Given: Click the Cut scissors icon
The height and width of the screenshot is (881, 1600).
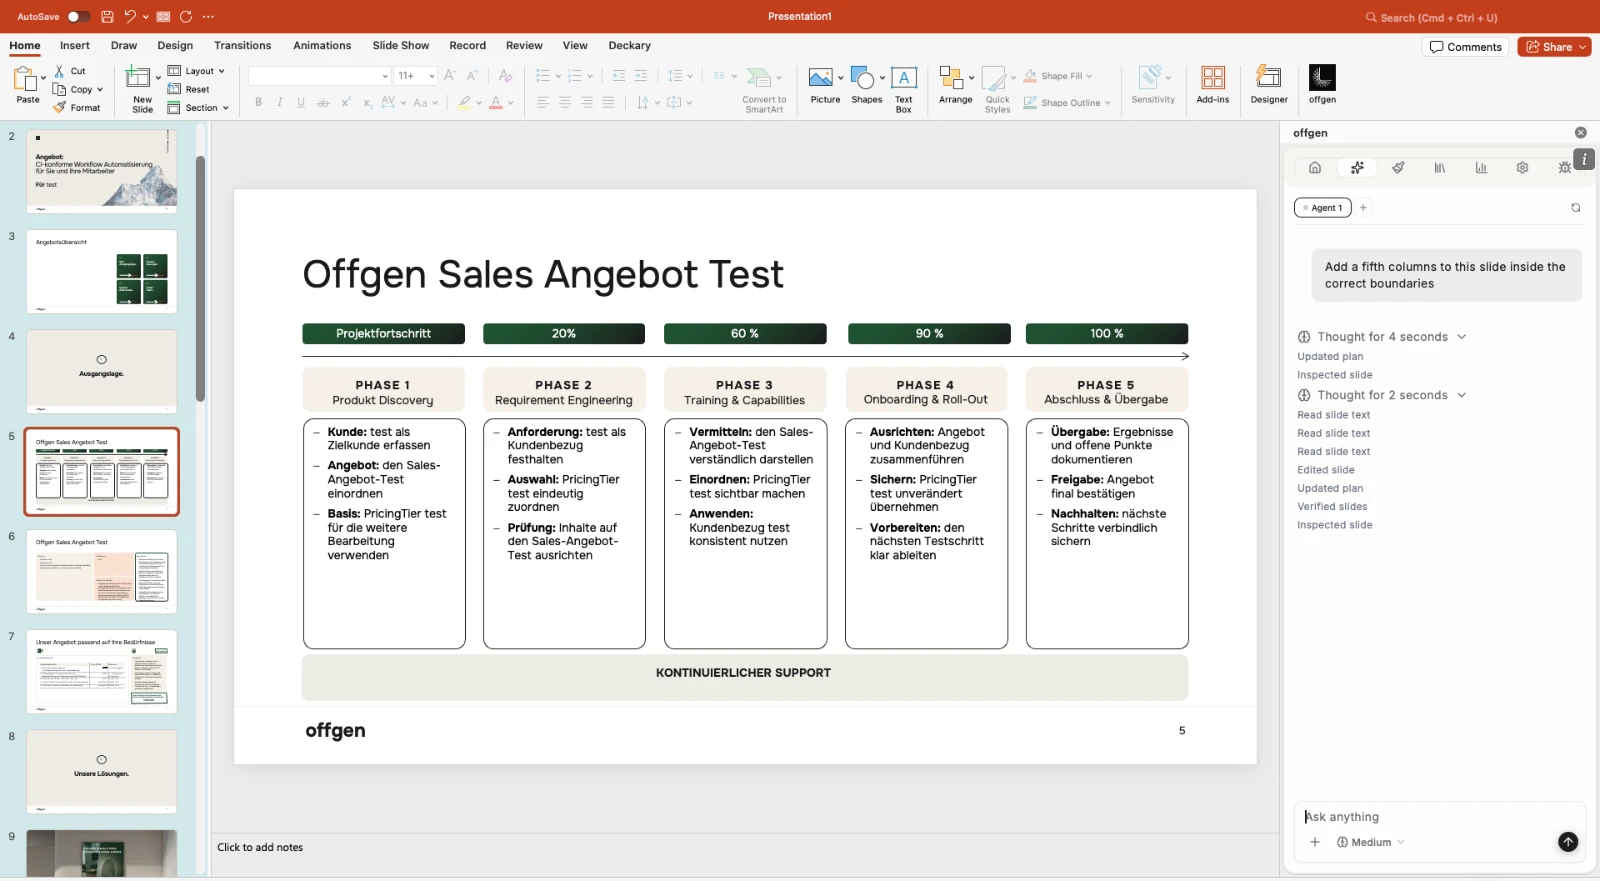Looking at the screenshot, I should point(60,71).
